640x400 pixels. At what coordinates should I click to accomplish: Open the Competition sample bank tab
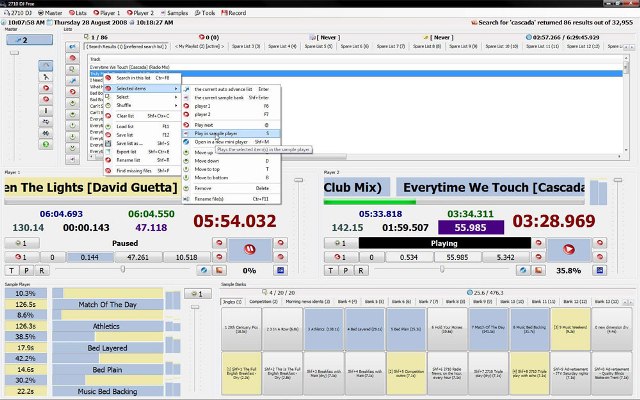[x=262, y=299]
